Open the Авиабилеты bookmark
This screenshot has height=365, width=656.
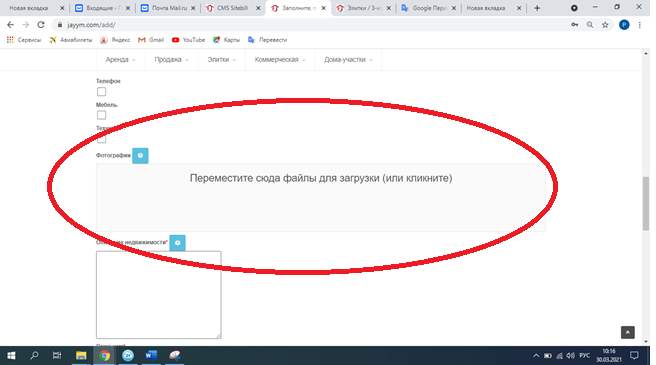[x=71, y=40]
